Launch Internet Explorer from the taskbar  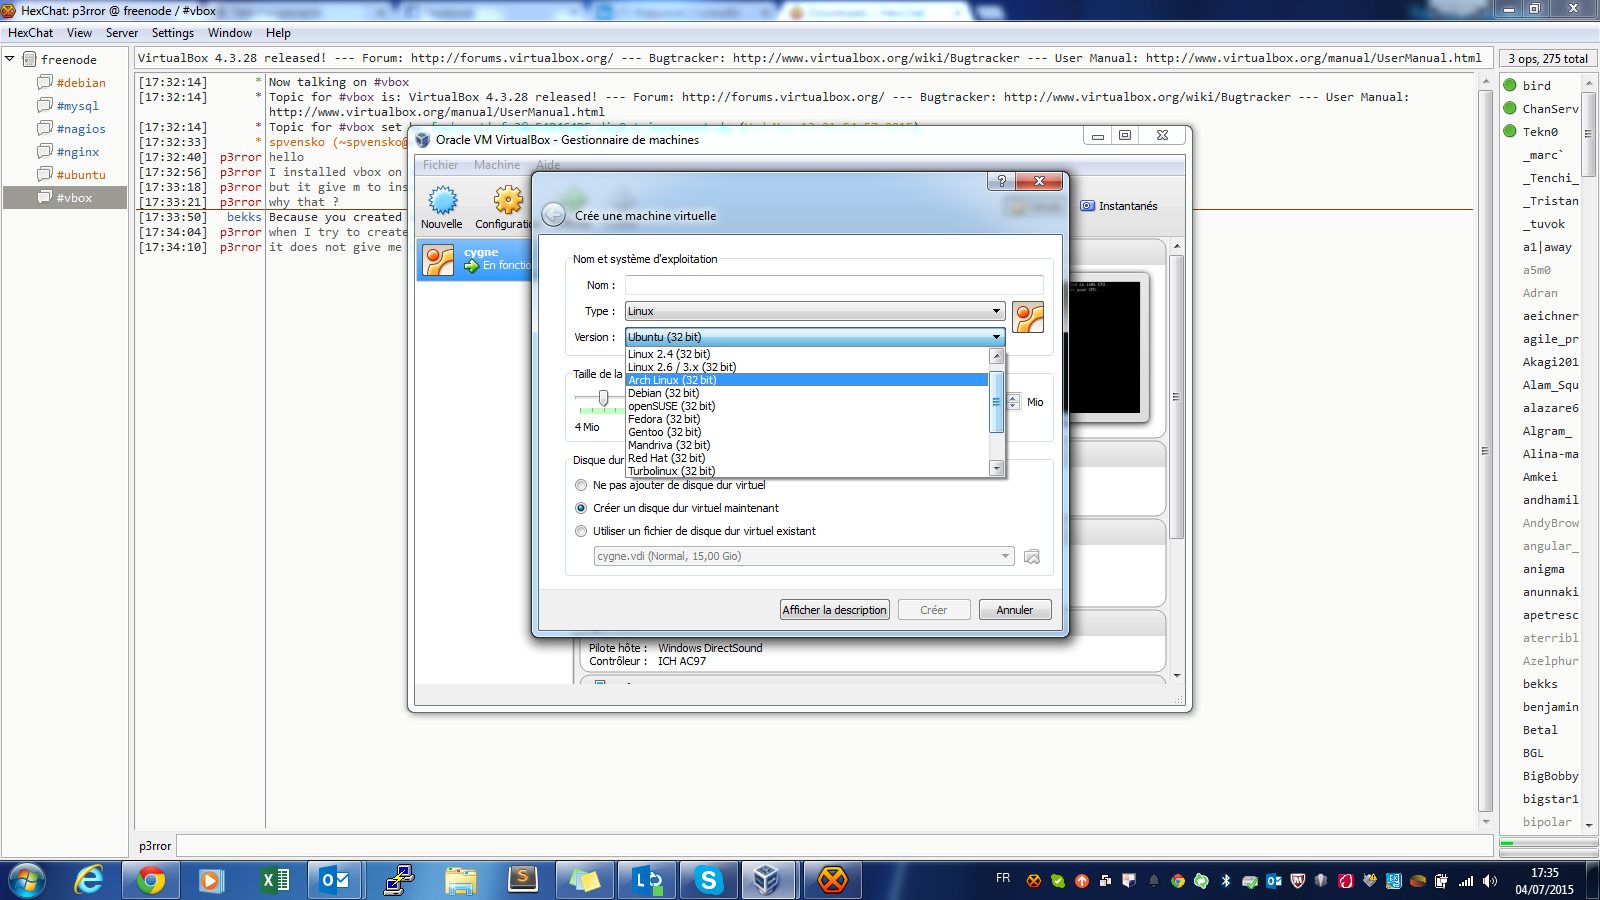click(x=89, y=880)
